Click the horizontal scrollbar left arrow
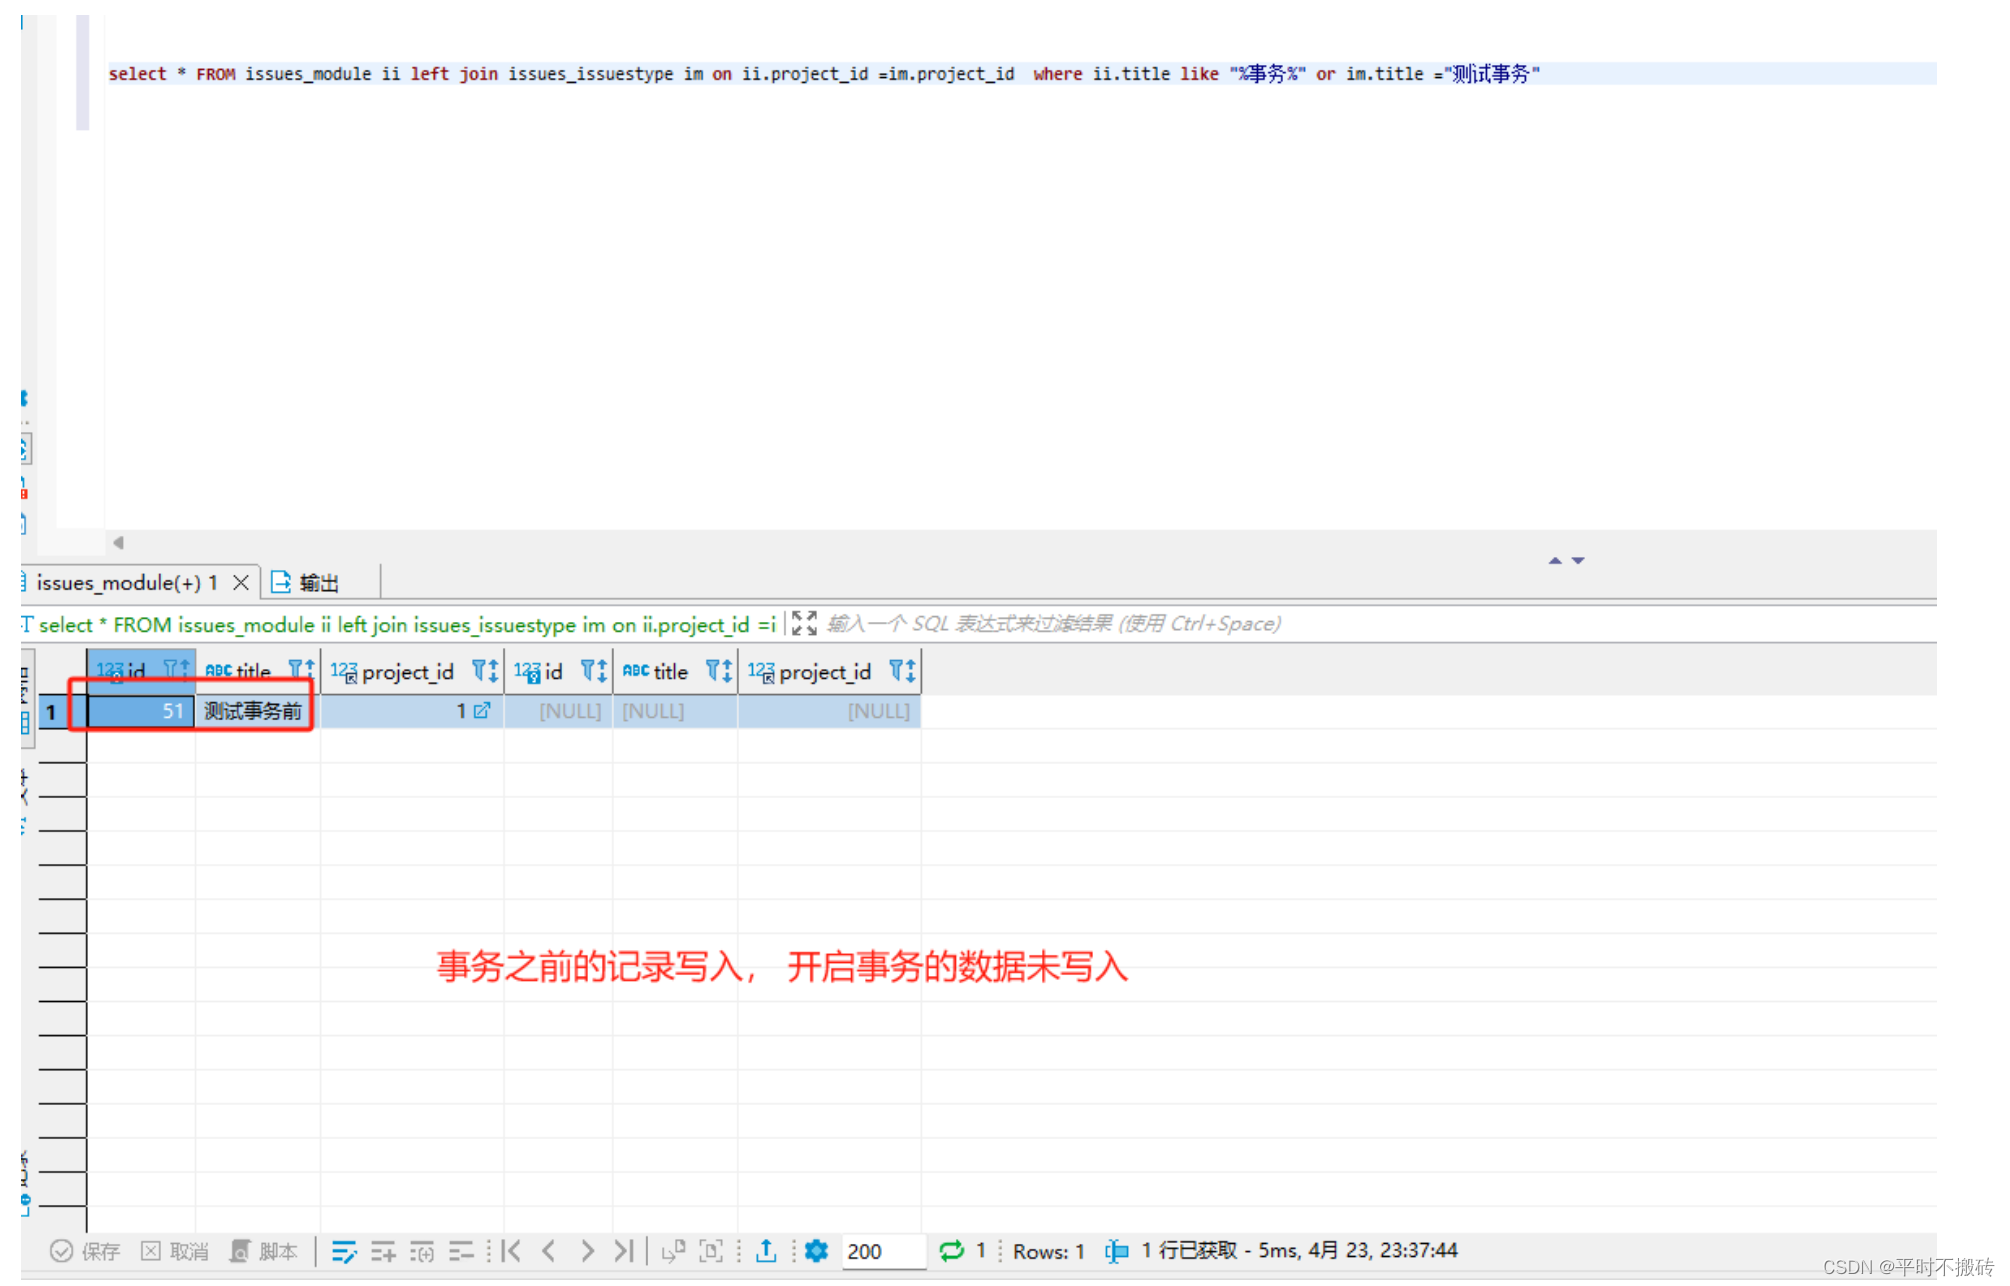 (x=118, y=543)
